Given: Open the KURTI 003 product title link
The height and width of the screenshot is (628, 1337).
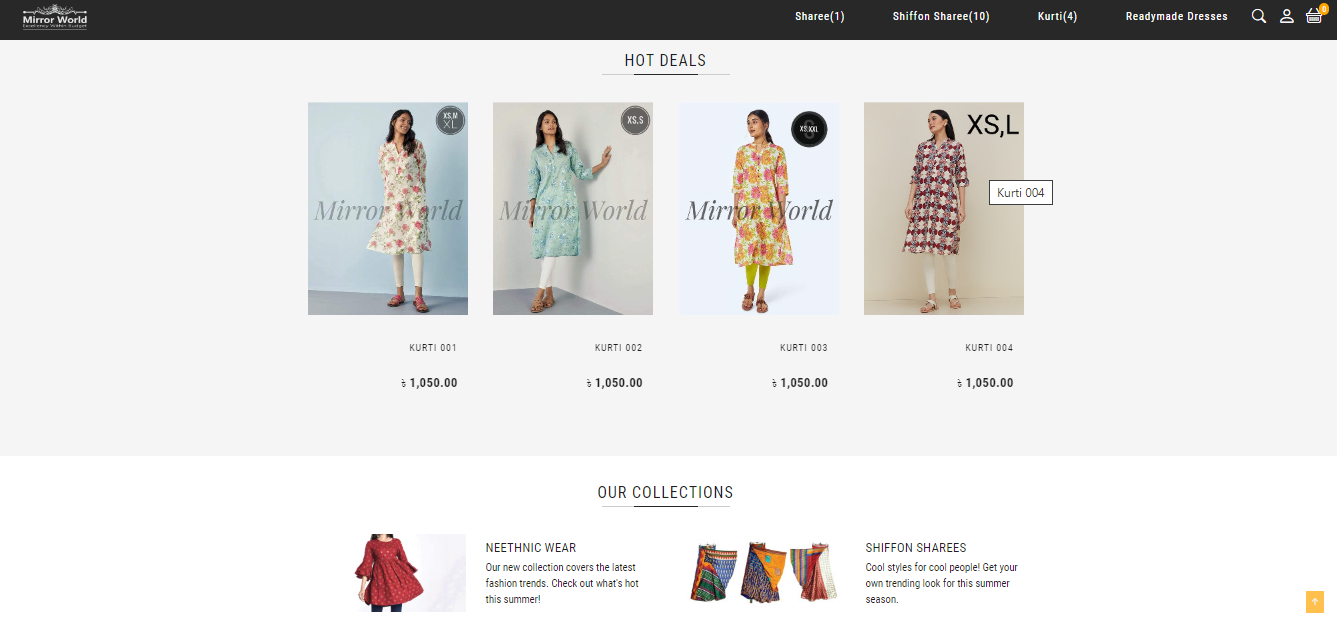Looking at the screenshot, I should pos(804,348).
